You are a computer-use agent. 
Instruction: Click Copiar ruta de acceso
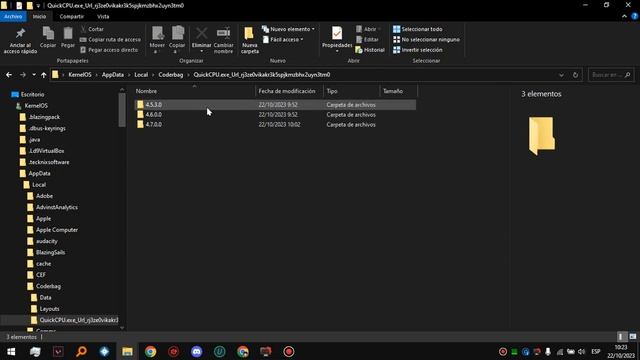[110, 40]
